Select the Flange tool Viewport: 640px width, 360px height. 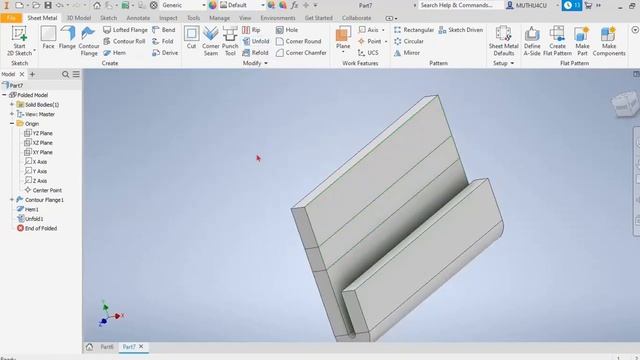point(67,38)
